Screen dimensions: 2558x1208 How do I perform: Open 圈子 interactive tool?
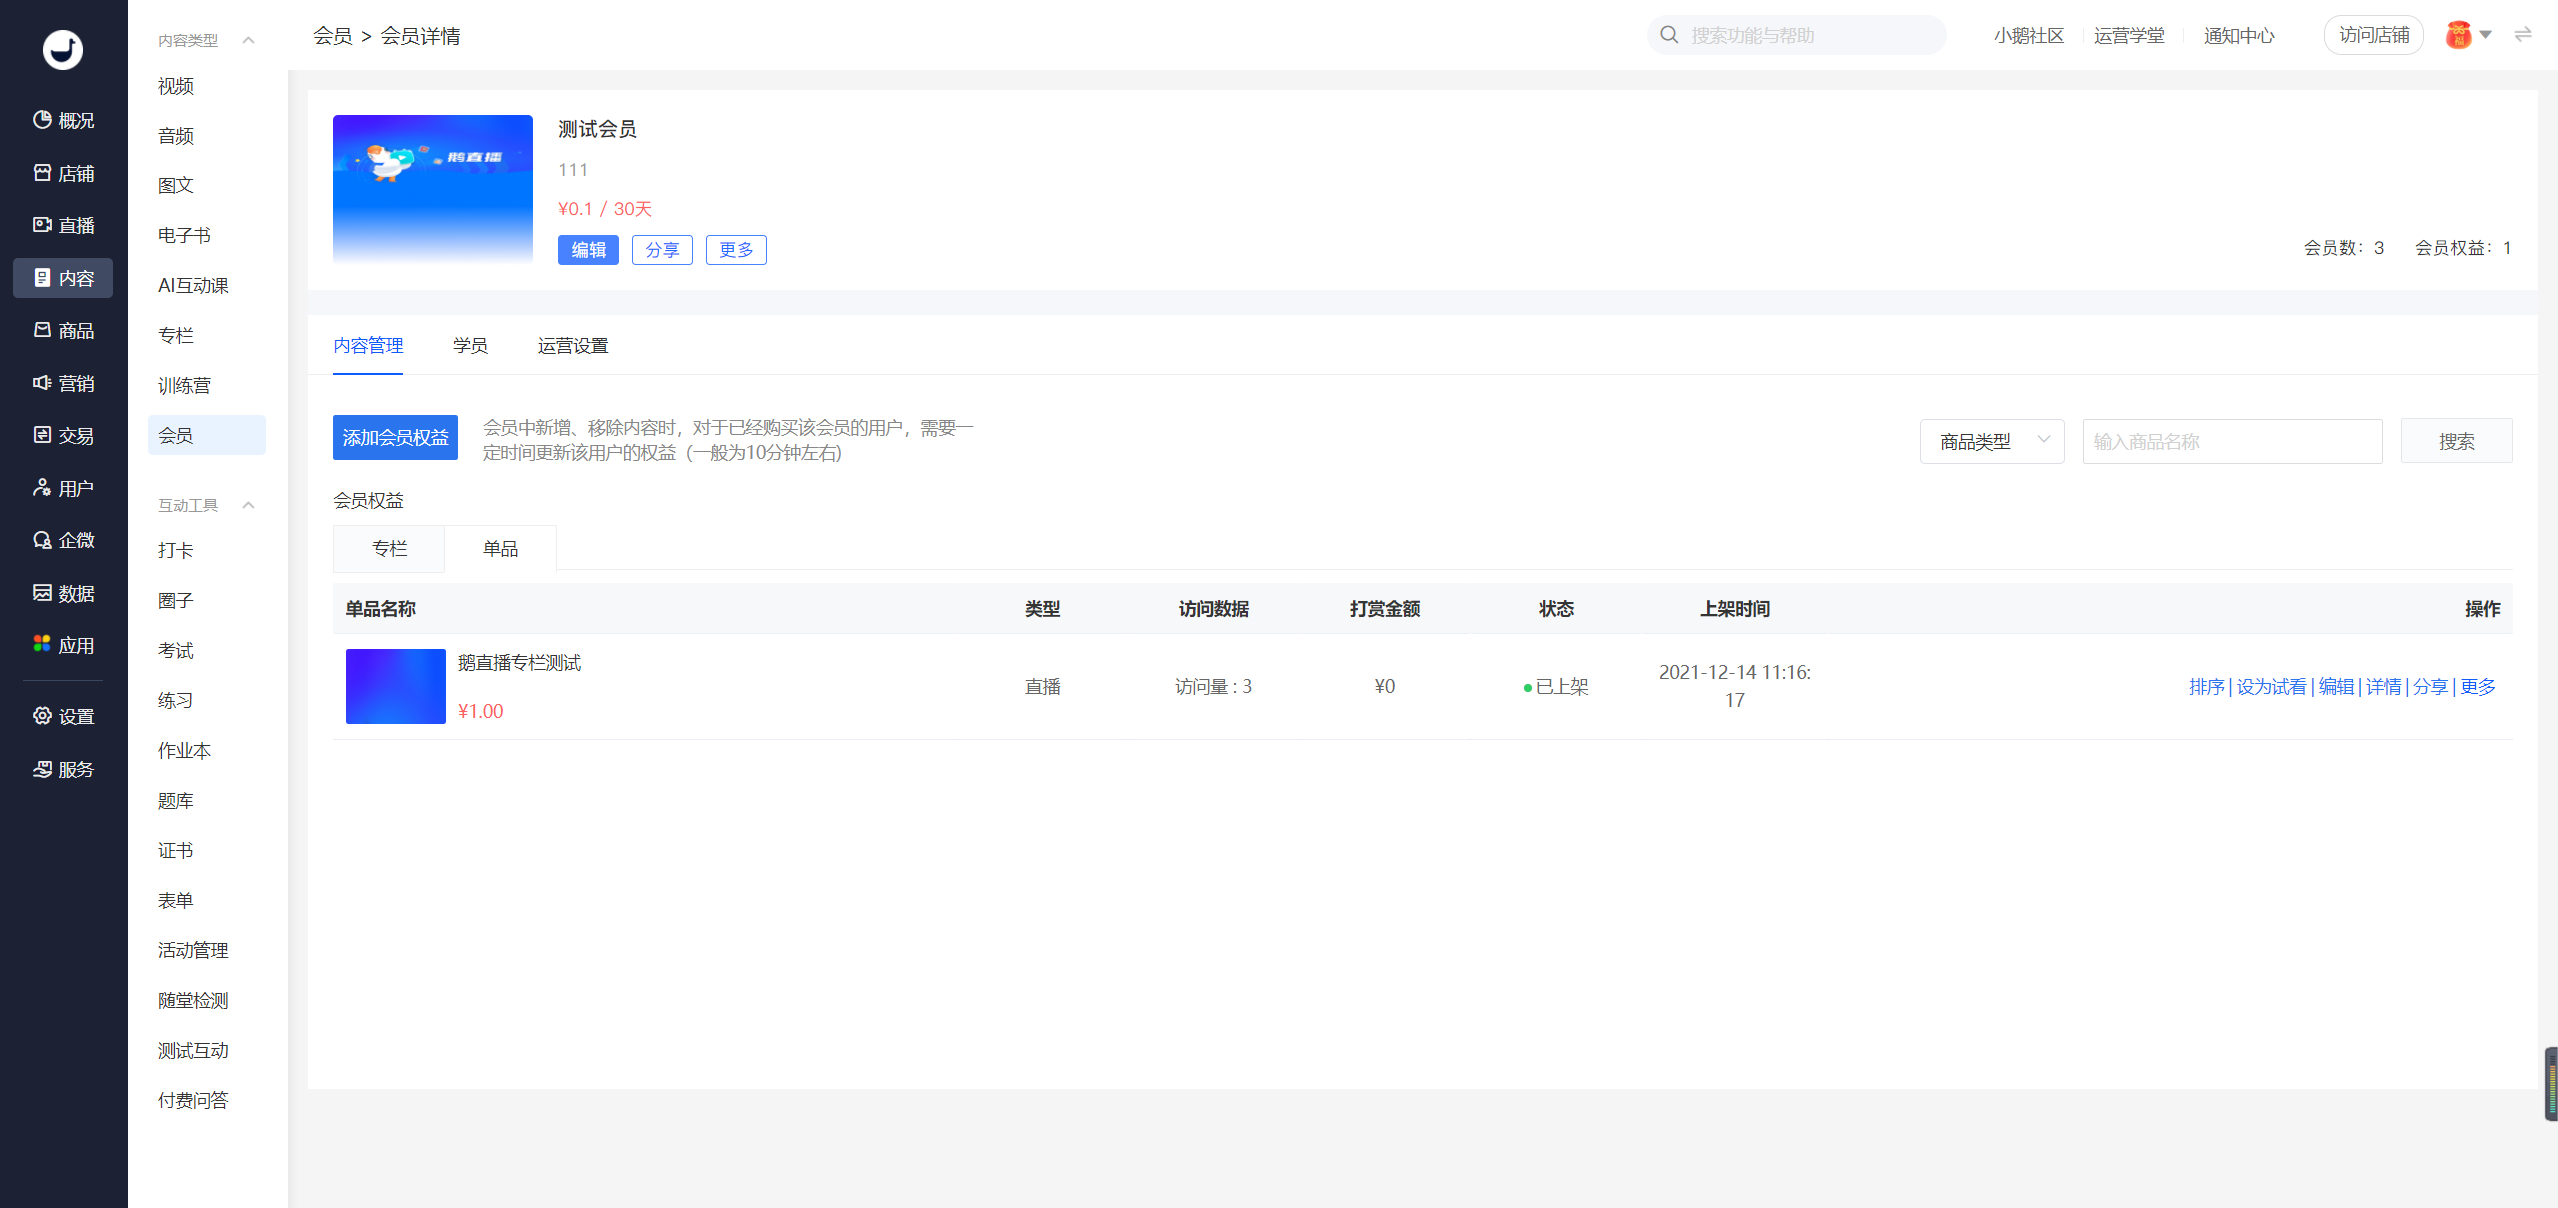(176, 600)
